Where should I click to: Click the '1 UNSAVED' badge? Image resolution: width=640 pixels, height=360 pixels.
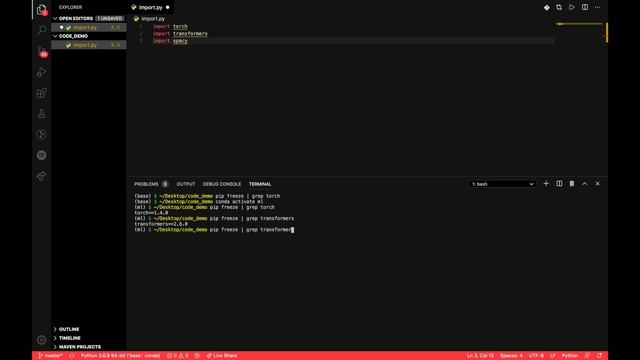point(110,18)
